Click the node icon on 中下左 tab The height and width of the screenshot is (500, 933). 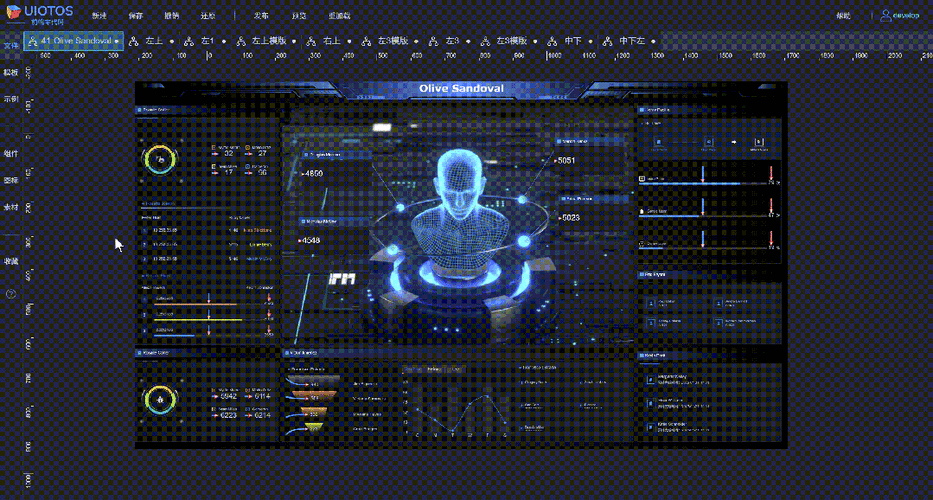[607, 41]
